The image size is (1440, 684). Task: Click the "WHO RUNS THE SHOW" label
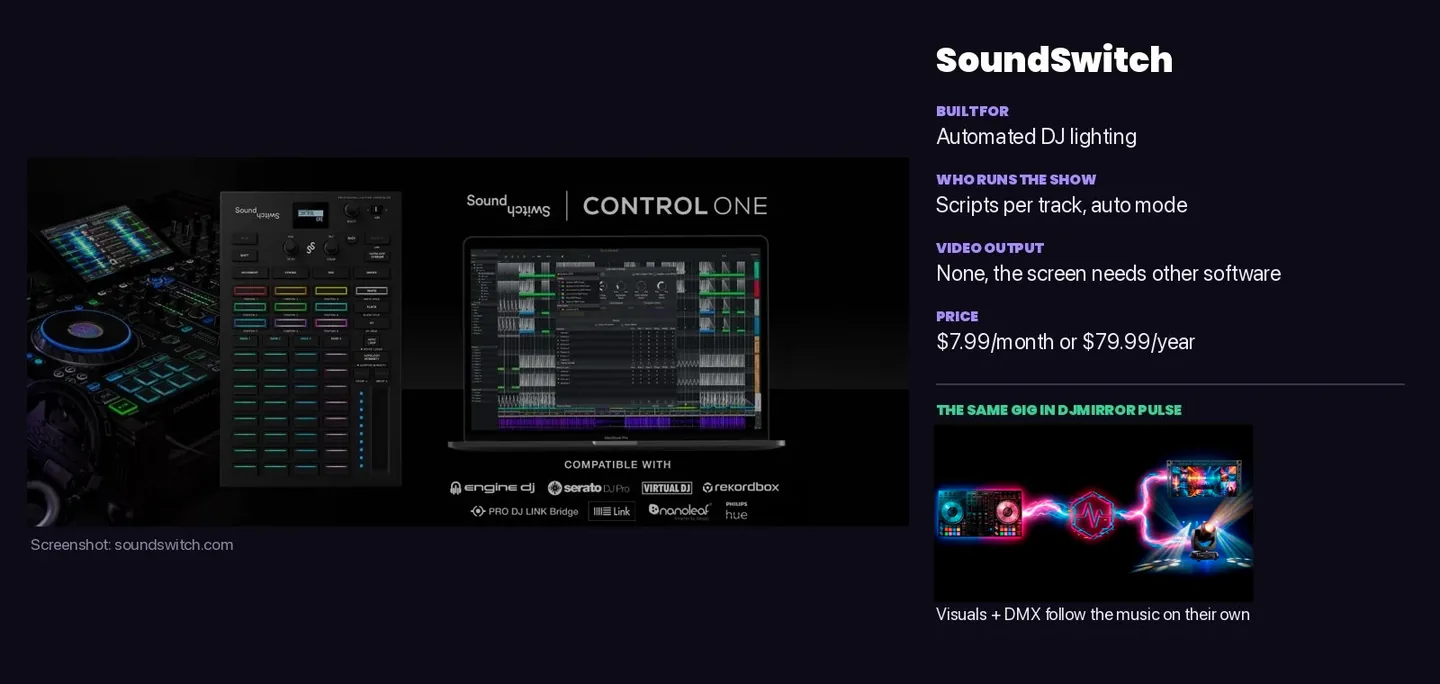click(1016, 180)
